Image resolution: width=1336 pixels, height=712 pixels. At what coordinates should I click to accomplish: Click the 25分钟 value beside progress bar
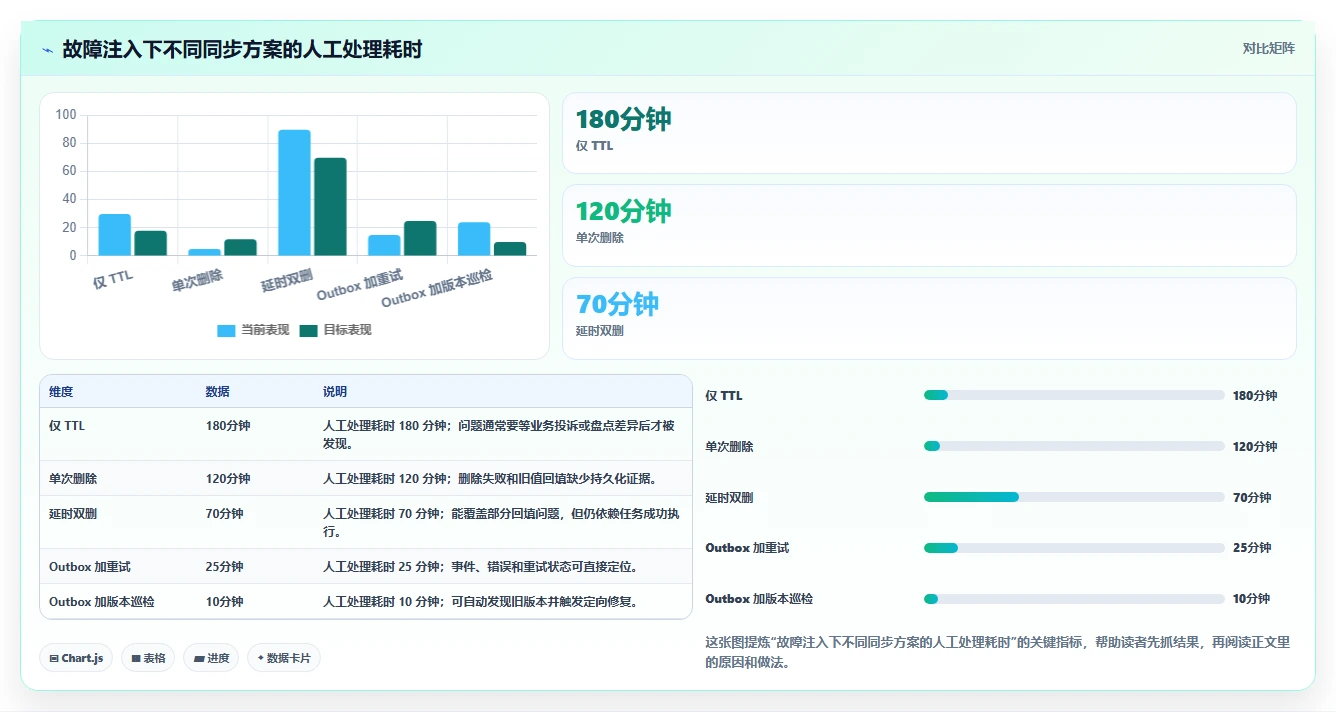(1251, 548)
